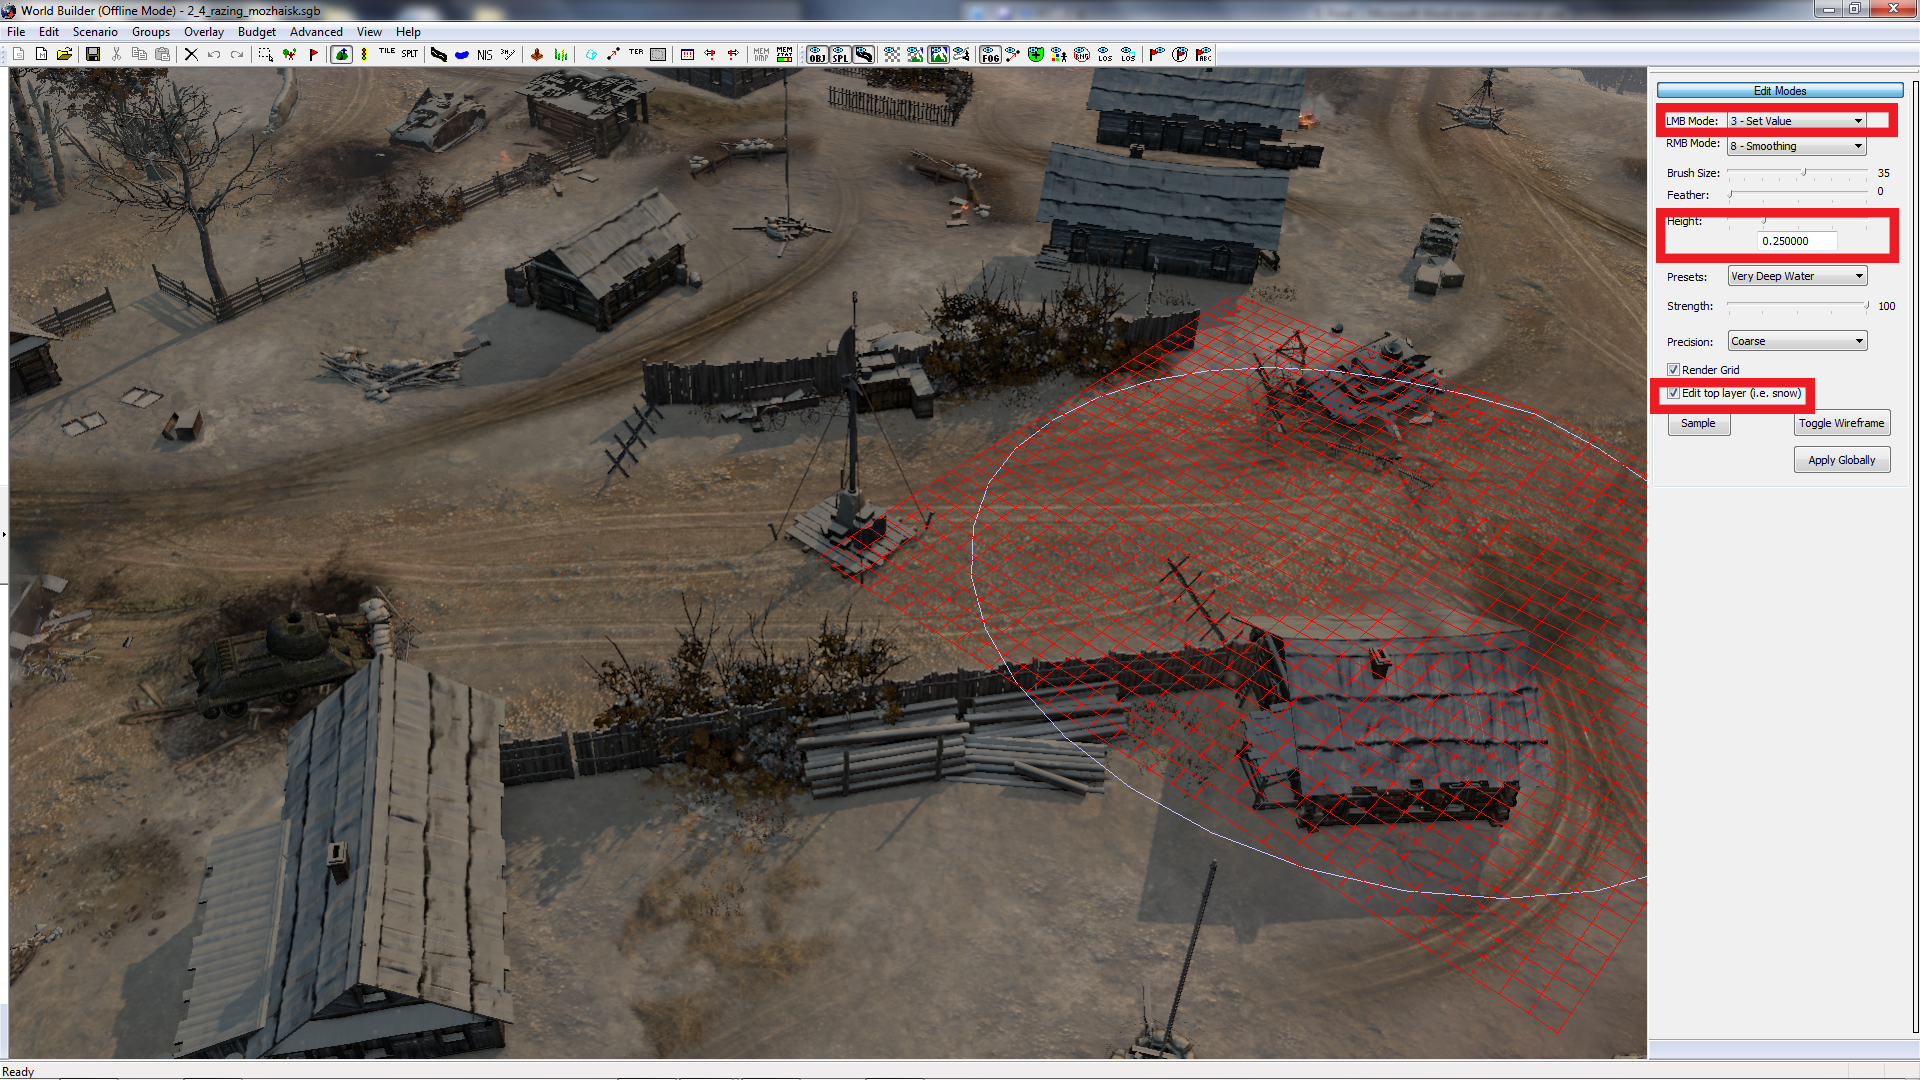Adjust the Height slider

pyautogui.click(x=1797, y=221)
